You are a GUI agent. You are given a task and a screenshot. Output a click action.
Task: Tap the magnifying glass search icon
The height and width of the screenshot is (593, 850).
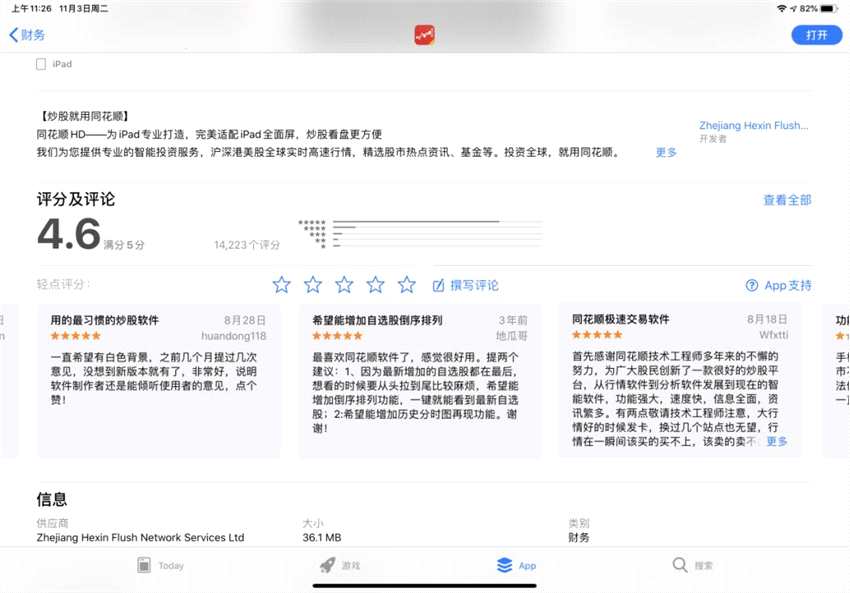[x=680, y=565]
